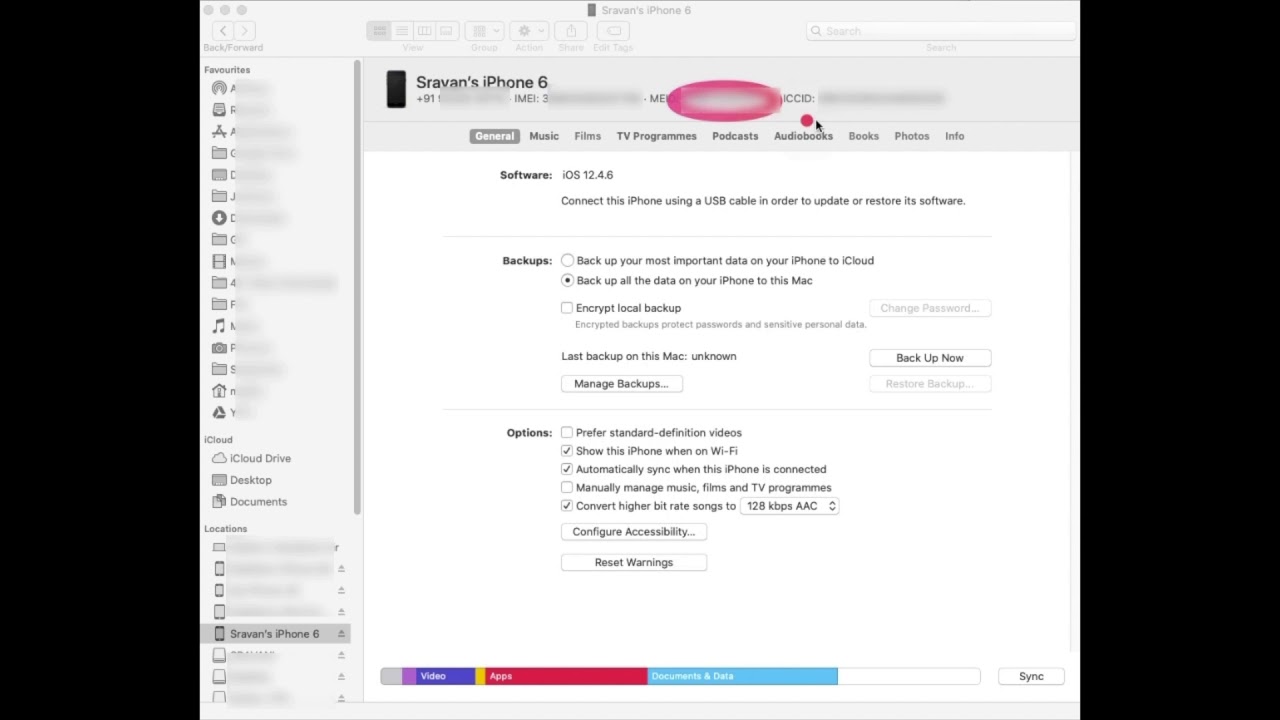
Task: Click the Apps segment of storage bar
Action: (x=566, y=677)
